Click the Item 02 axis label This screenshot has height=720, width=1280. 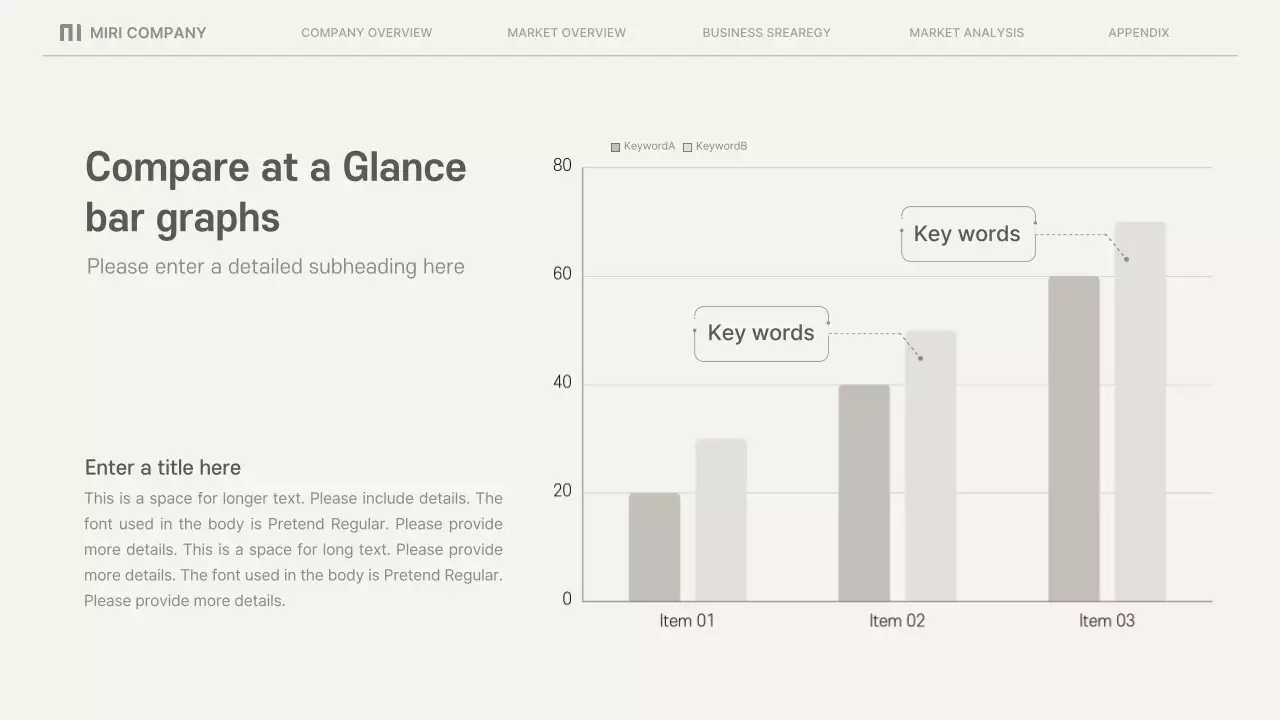click(x=897, y=621)
